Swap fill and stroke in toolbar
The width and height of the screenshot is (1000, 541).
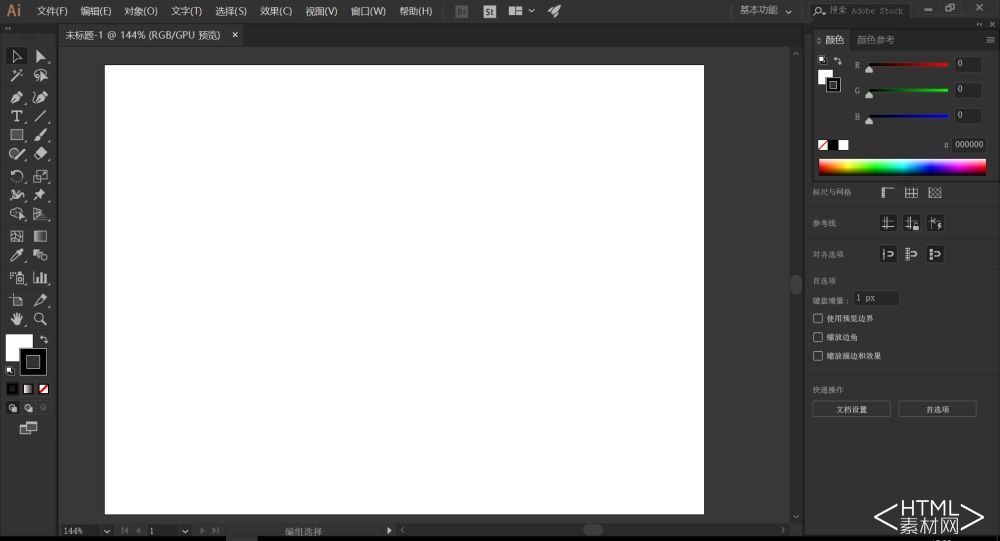pyautogui.click(x=43, y=339)
